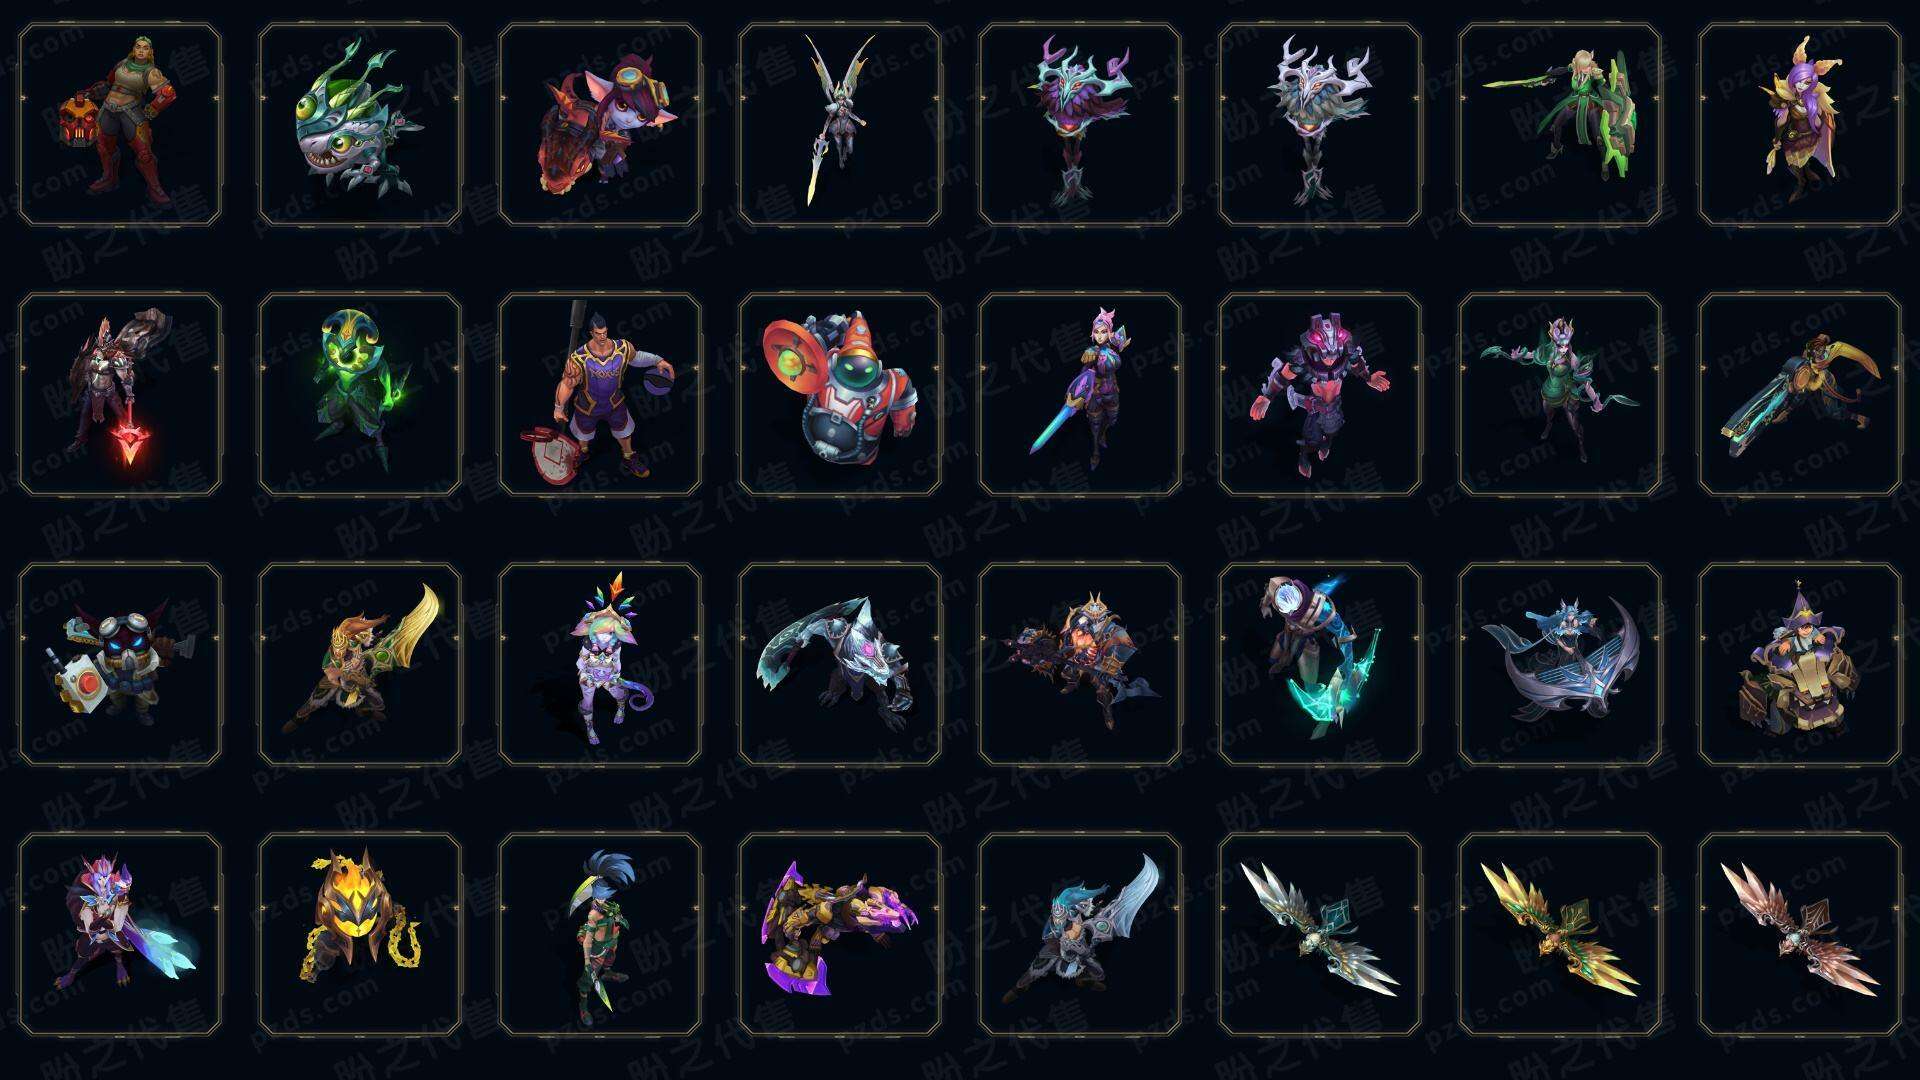Open the knight with glowing red crystal sword
The height and width of the screenshot is (1080, 1920).
click(120, 394)
